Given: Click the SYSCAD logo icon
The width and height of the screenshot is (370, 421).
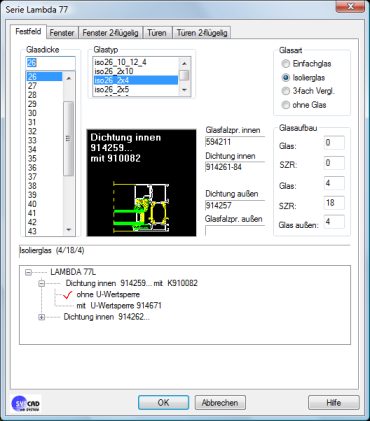Looking at the screenshot, I should click(x=26, y=403).
